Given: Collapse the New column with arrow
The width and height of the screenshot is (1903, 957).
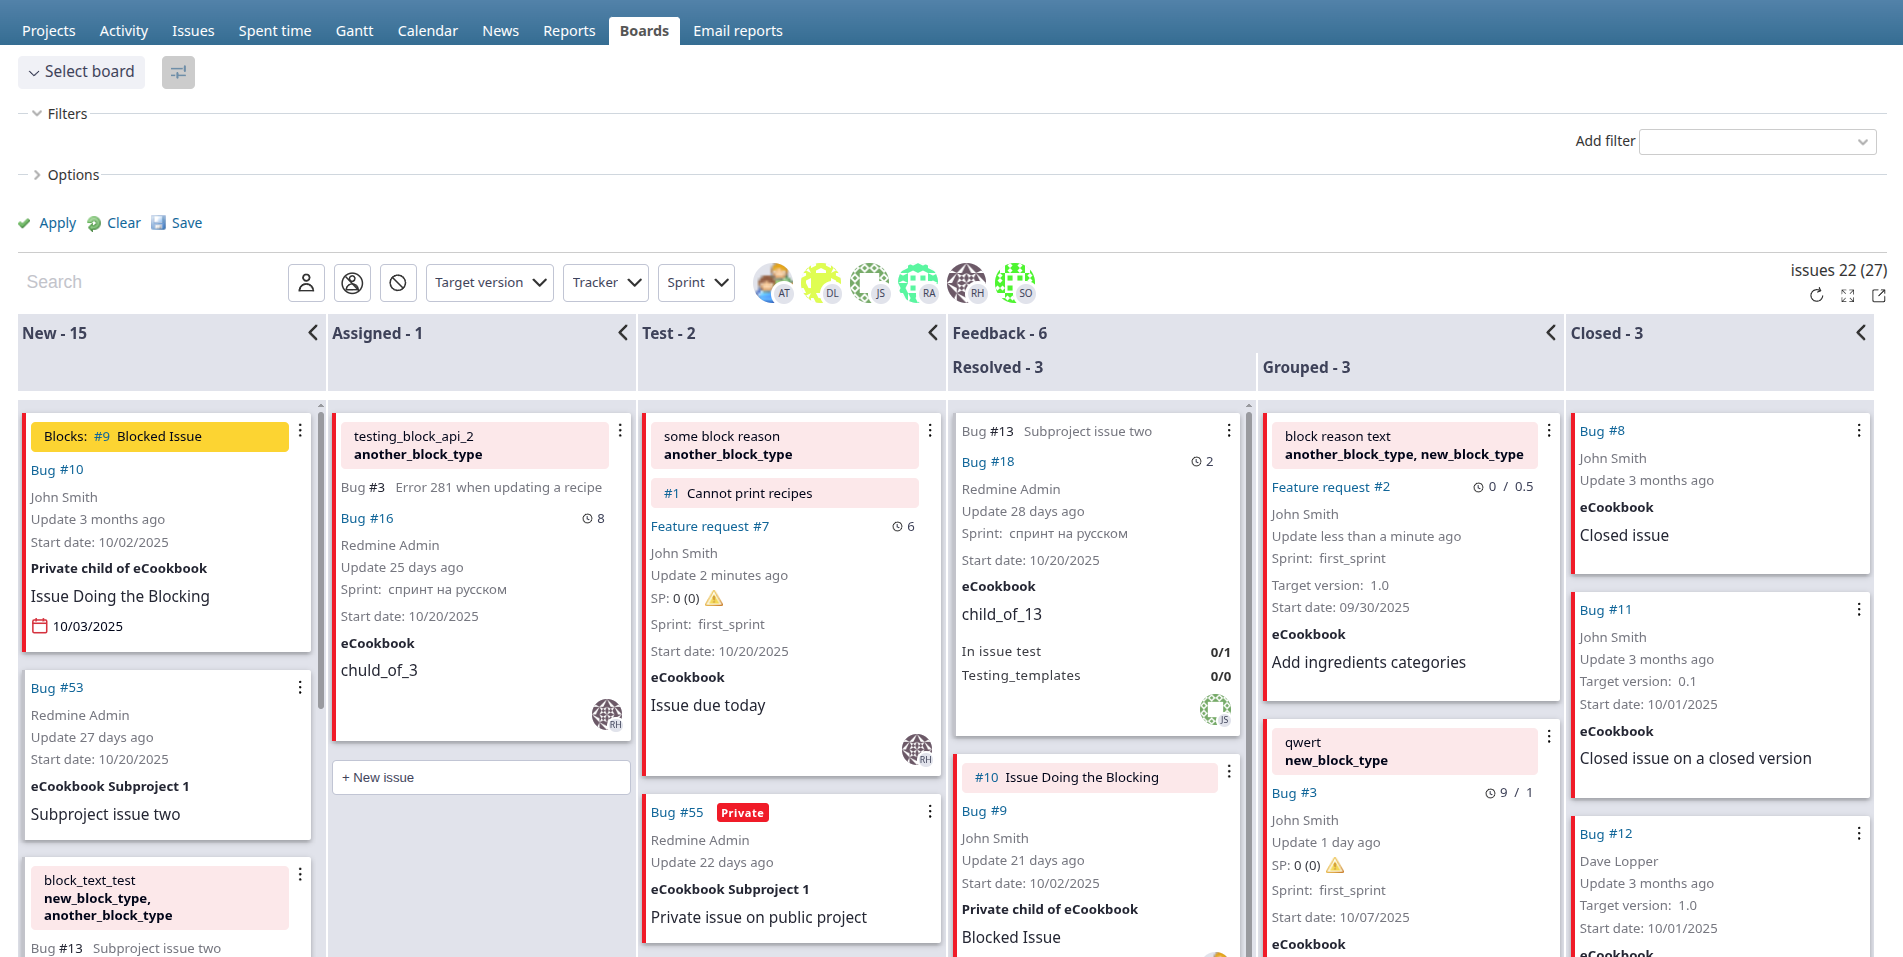Looking at the screenshot, I should [x=312, y=333].
